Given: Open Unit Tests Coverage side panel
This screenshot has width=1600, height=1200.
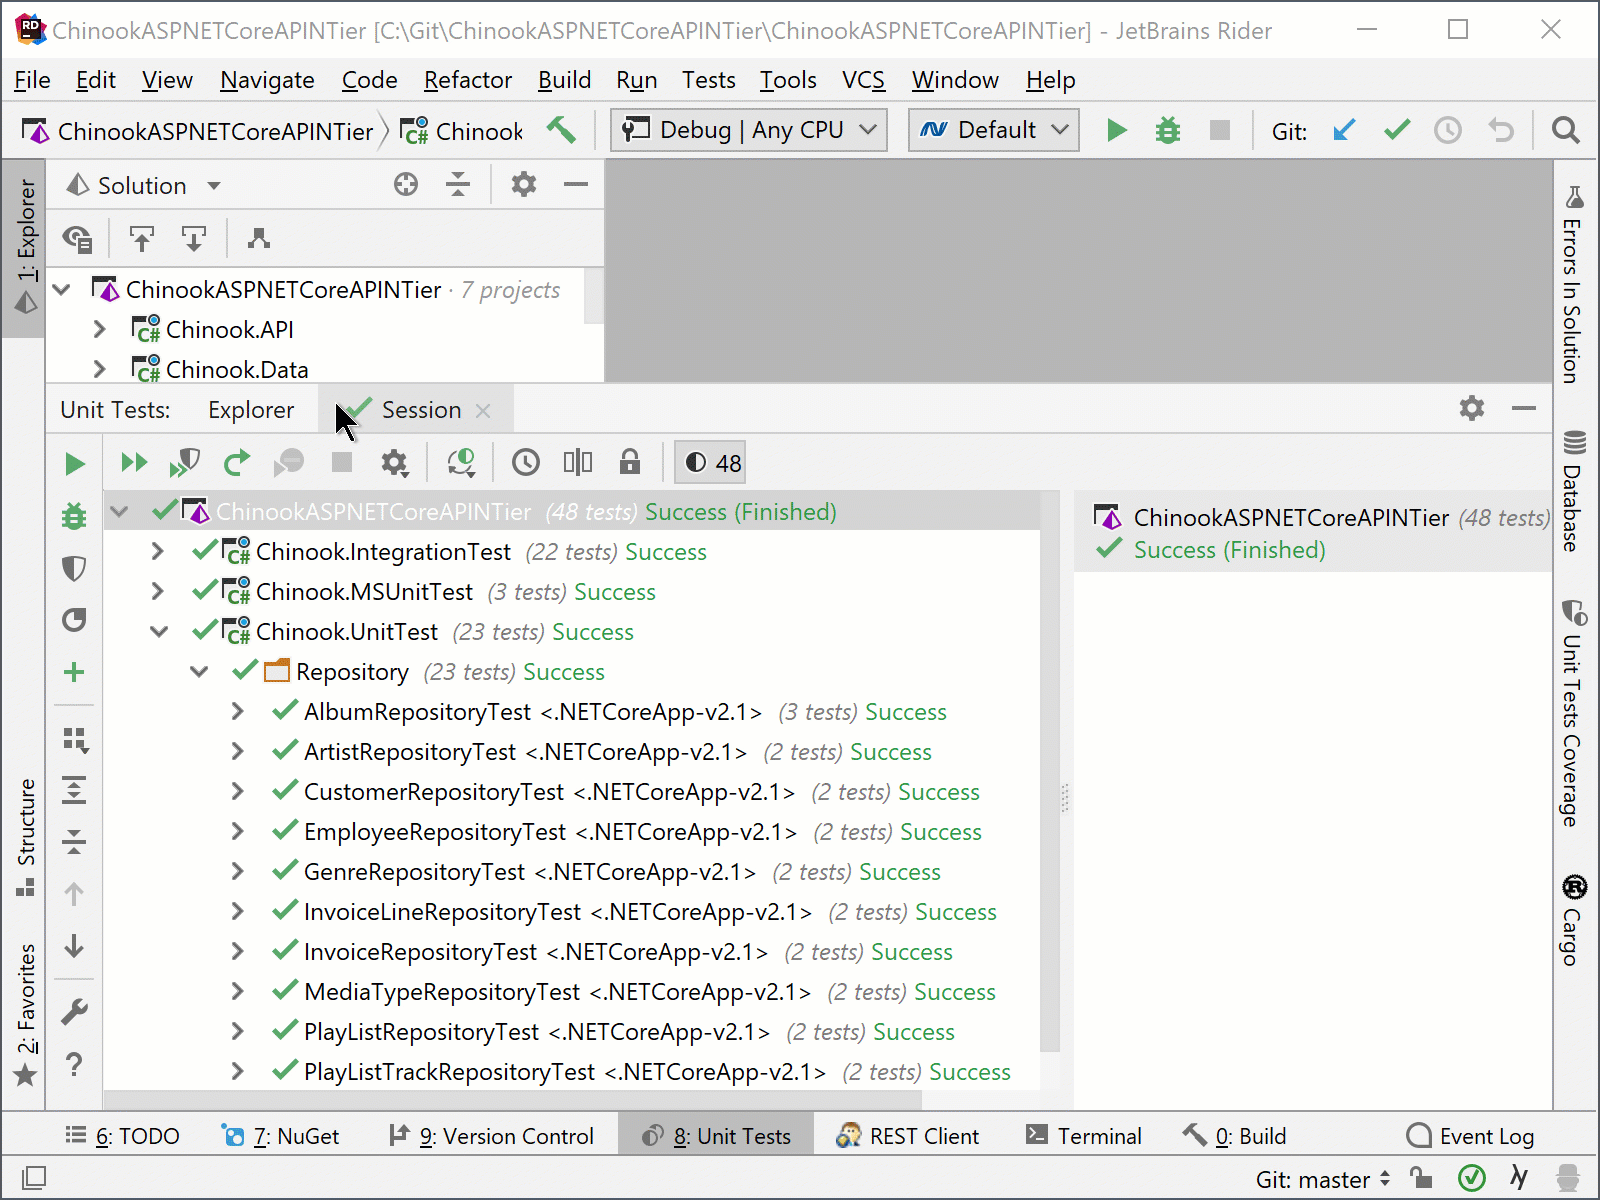Looking at the screenshot, I should pyautogui.click(x=1573, y=713).
